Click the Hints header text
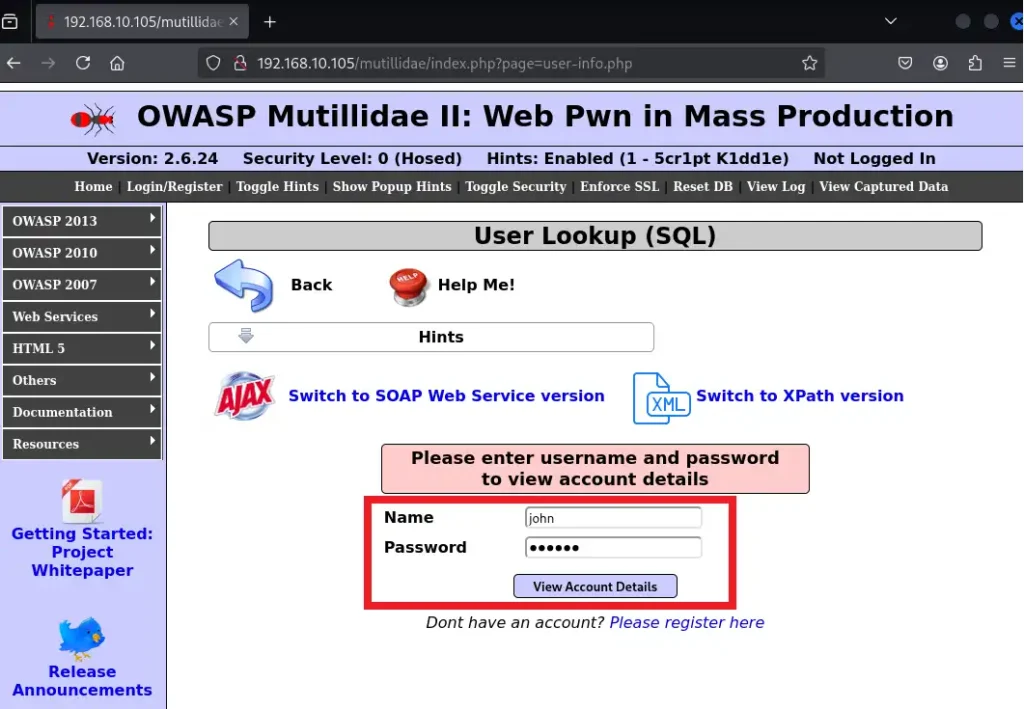Viewport: 1024px width, 709px height. pos(441,337)
